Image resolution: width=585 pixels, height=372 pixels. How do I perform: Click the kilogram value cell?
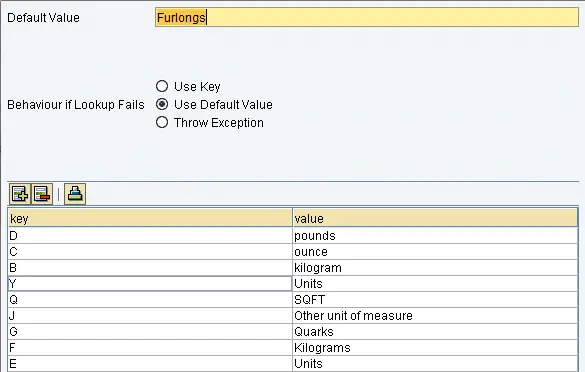(435, 268)
